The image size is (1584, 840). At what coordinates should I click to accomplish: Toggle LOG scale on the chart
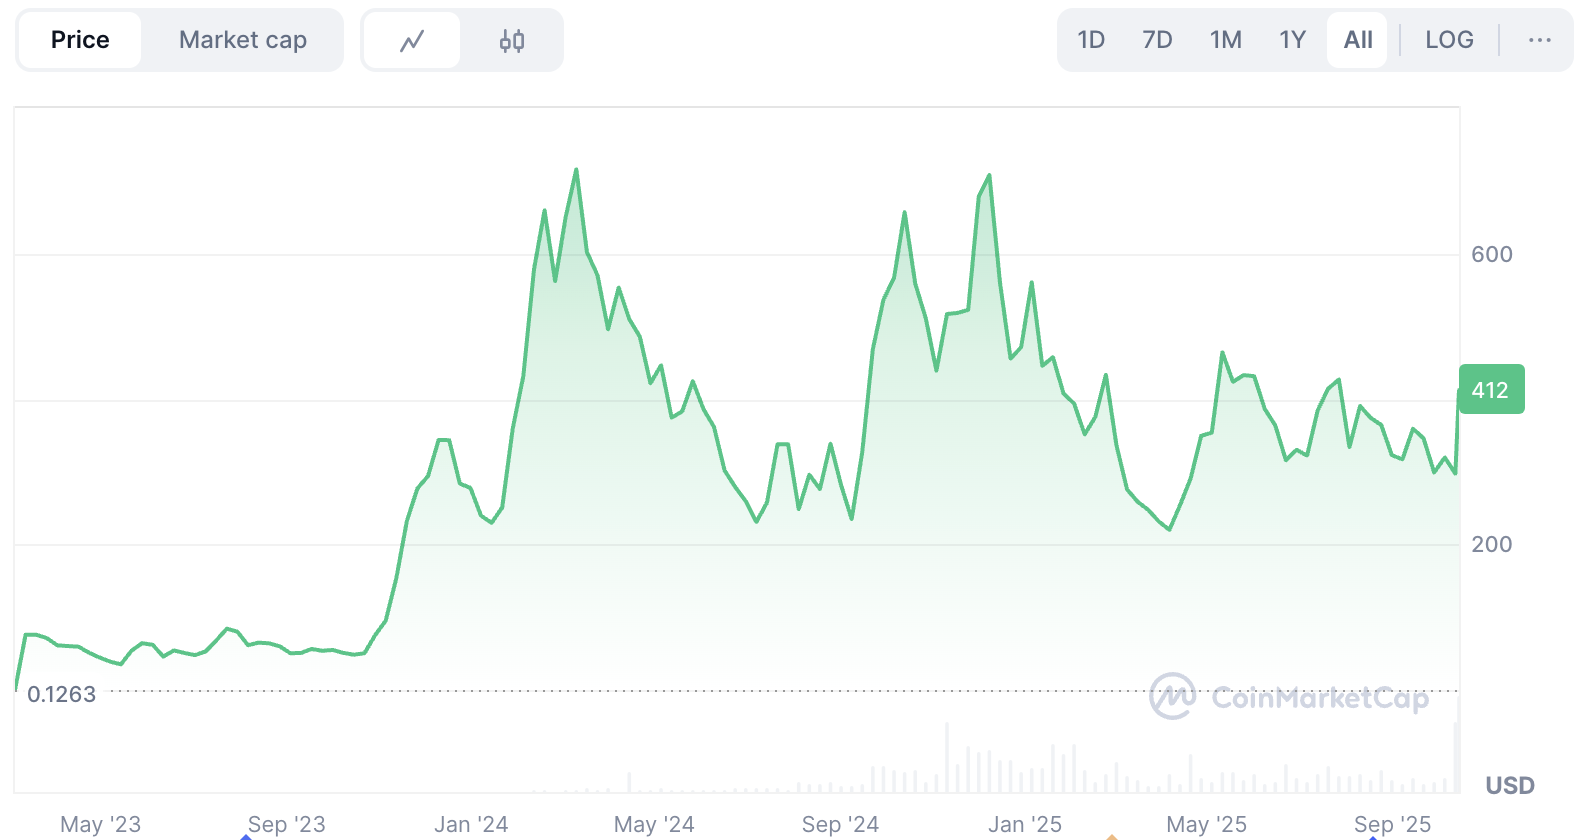(x=1449, y=40)
